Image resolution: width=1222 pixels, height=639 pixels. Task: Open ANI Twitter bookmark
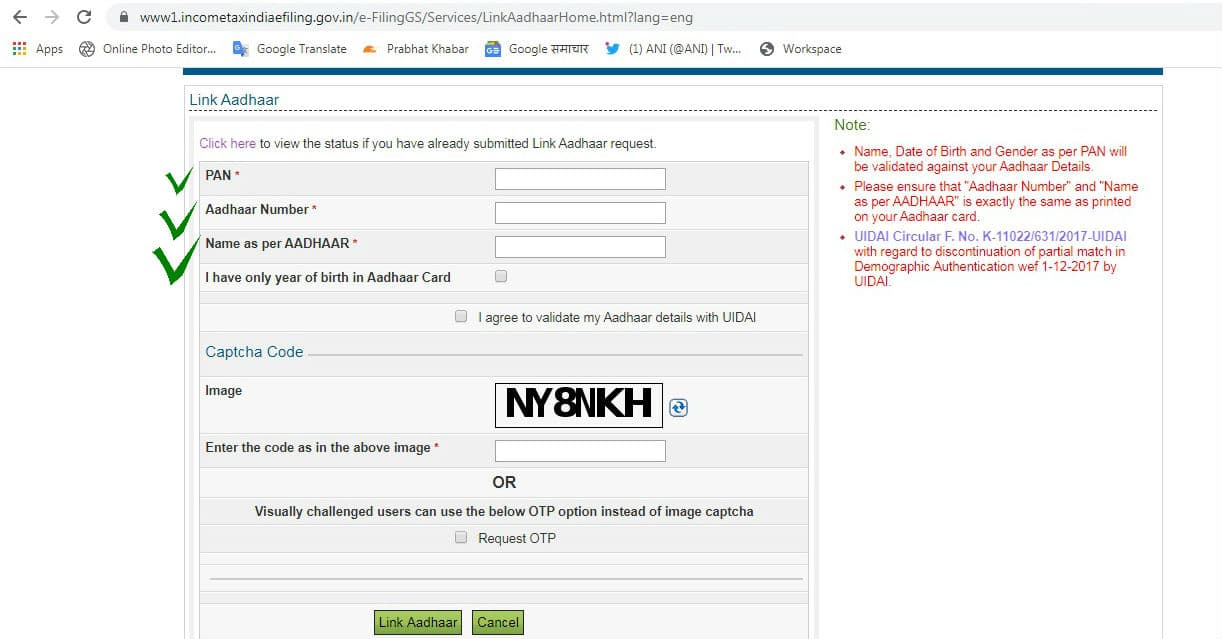[x=673, y=49]
